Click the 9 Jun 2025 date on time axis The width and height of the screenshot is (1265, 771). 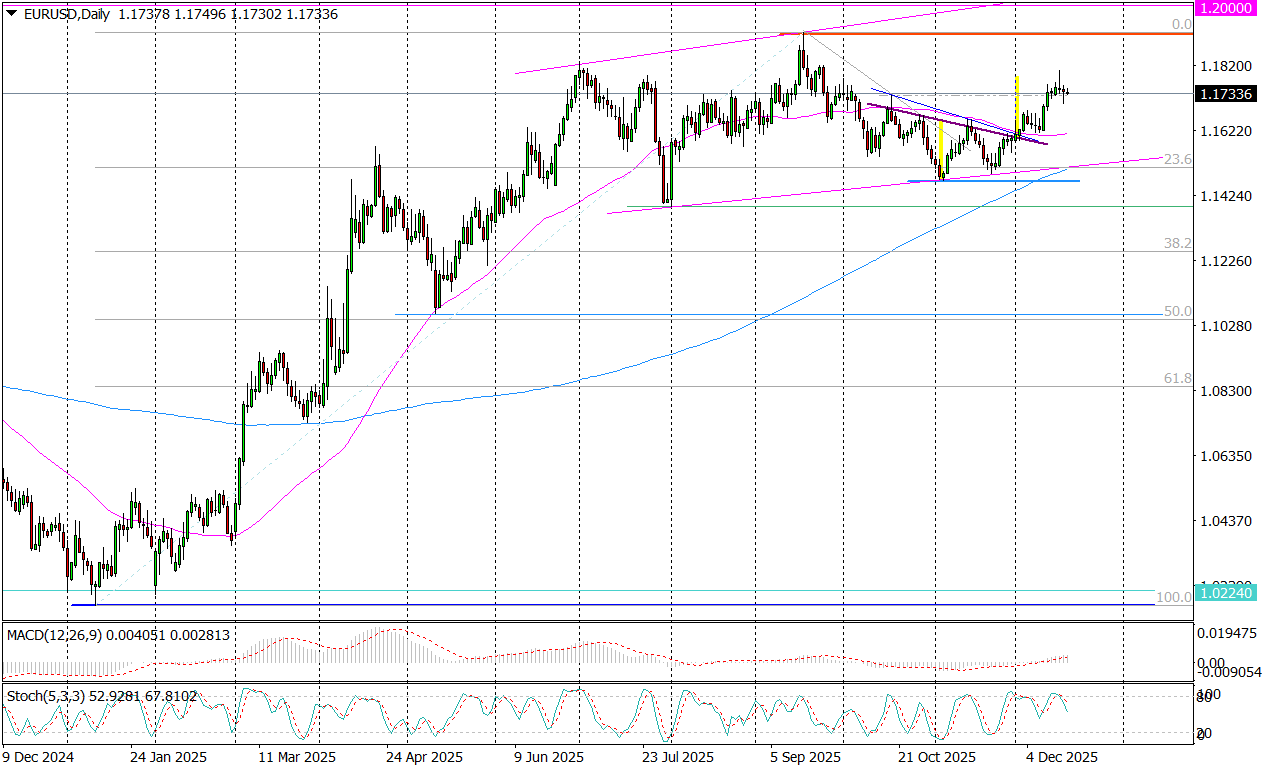pyautogui.click(x=549, y=757)
